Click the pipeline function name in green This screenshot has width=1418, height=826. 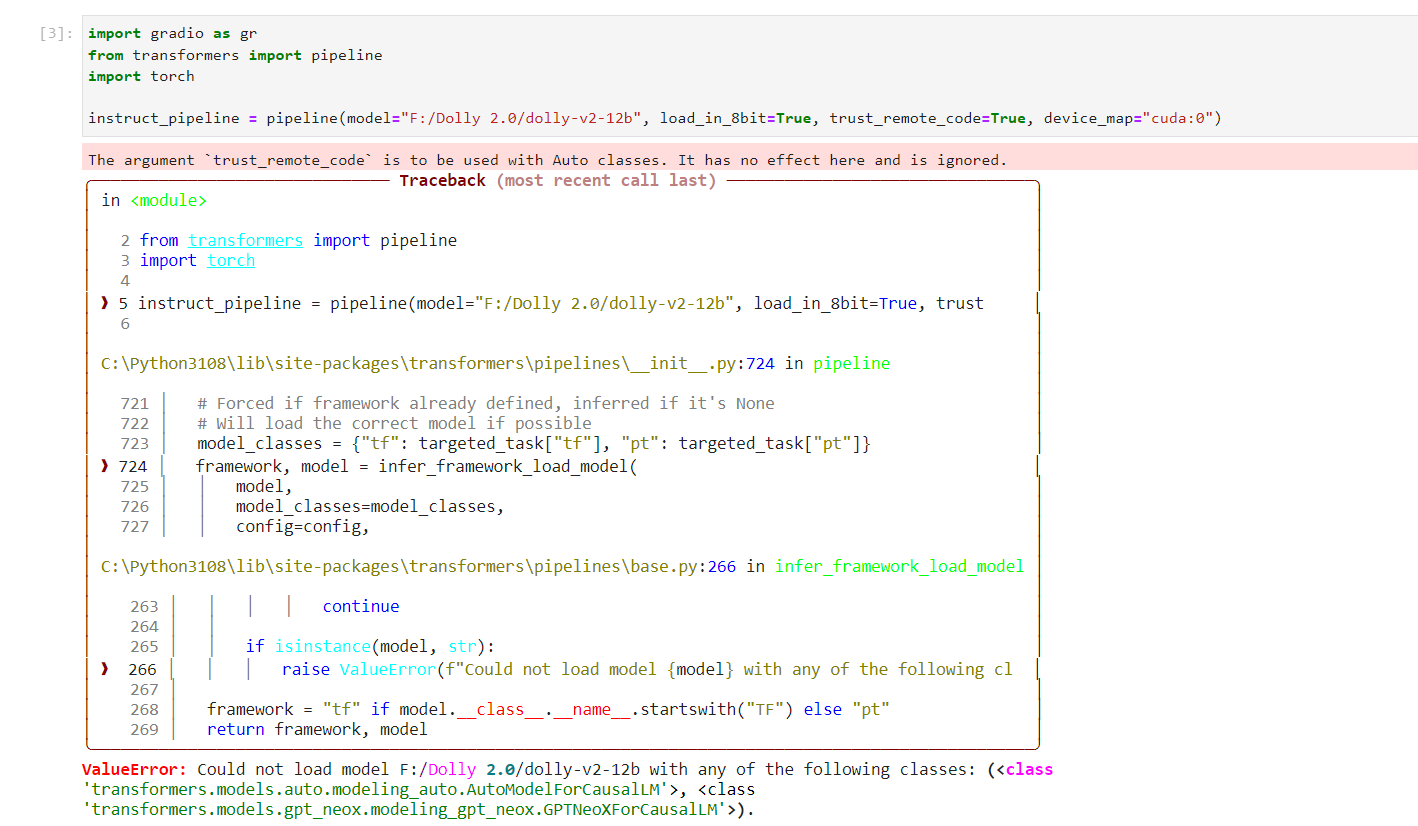click(851, 363)
